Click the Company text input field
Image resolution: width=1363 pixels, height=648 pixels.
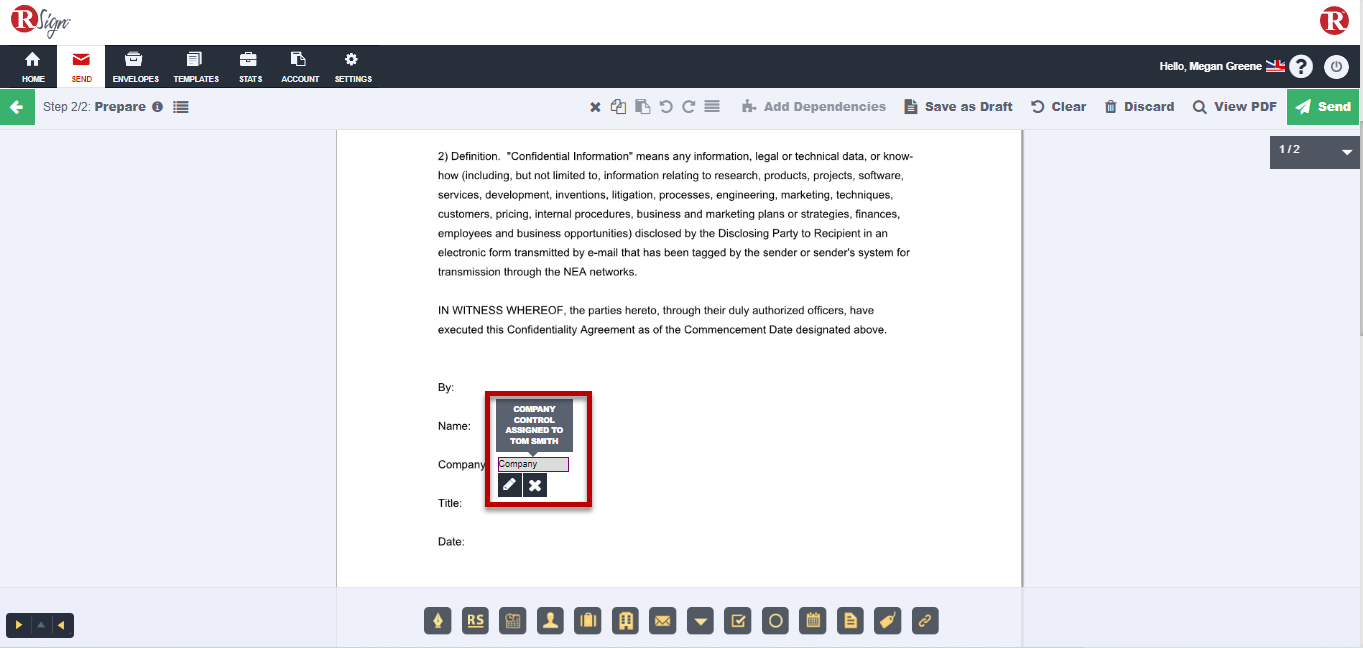point(533,464)
